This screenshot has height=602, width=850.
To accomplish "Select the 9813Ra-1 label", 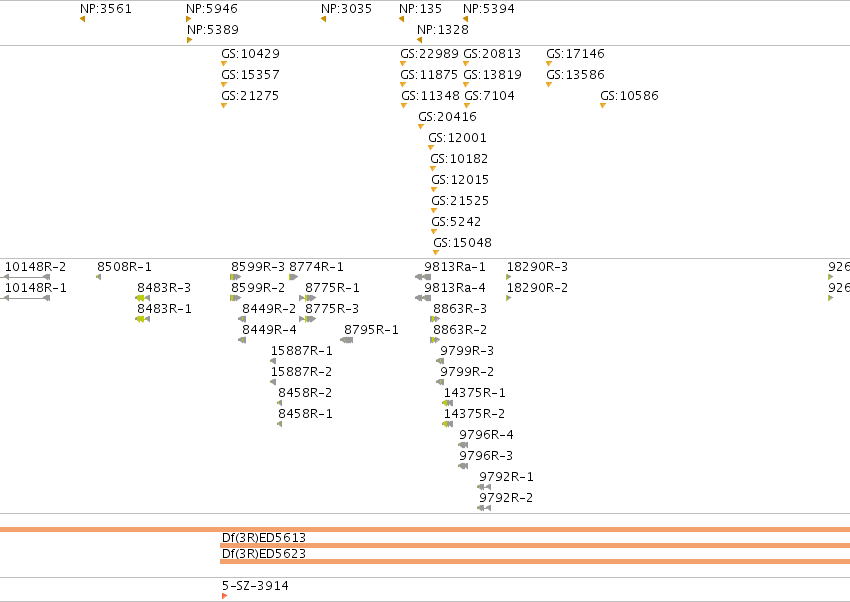I will [x=455, y=267].
